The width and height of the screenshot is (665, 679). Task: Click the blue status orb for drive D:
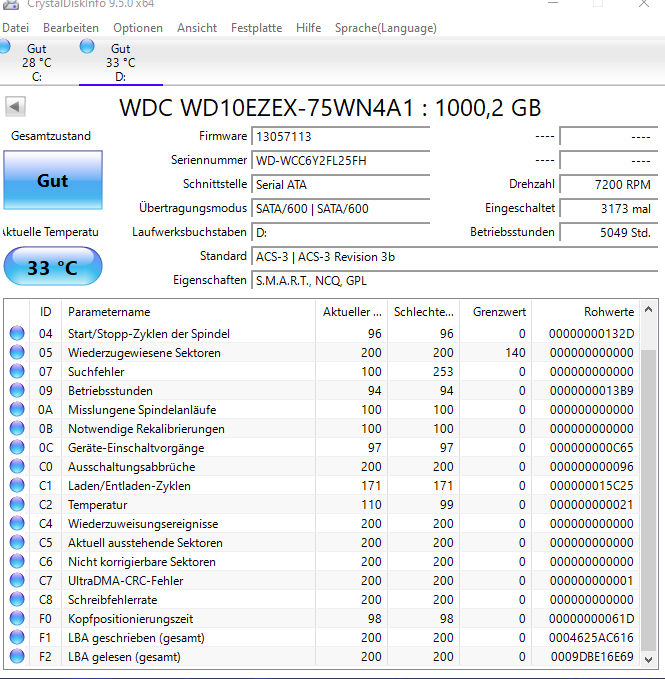tap(87, 46)
